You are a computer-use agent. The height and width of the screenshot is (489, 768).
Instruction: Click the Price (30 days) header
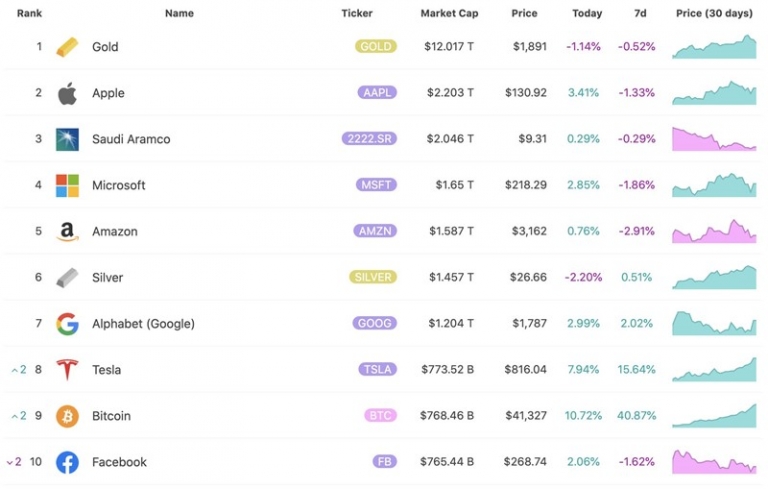point(714,13)
